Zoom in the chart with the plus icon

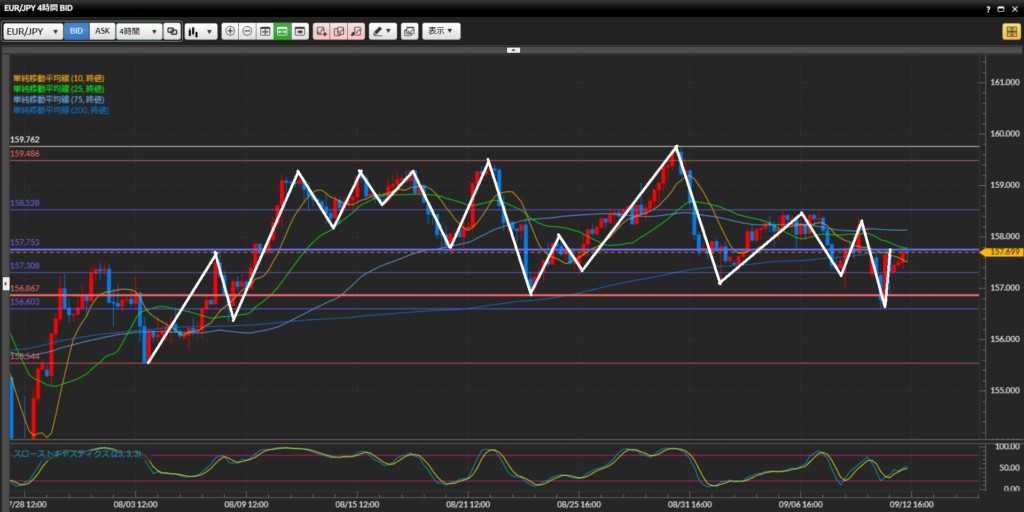(230, 31)
